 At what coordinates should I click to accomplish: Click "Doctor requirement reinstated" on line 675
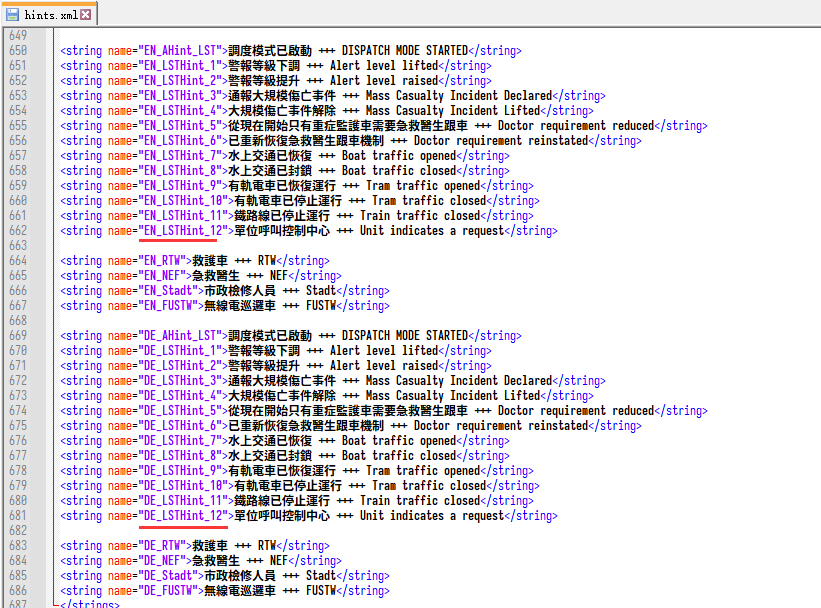pyautogui.click(x=501, y=426)
